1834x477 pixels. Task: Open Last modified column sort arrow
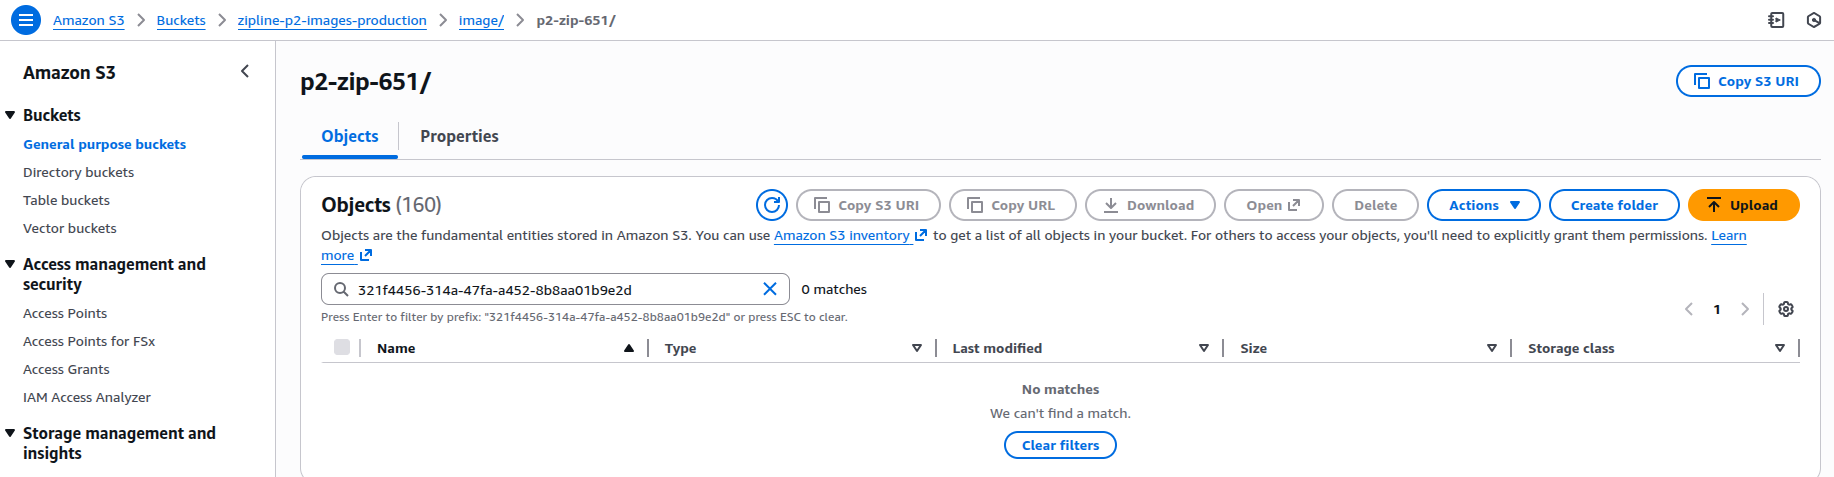click(1204, 348)
